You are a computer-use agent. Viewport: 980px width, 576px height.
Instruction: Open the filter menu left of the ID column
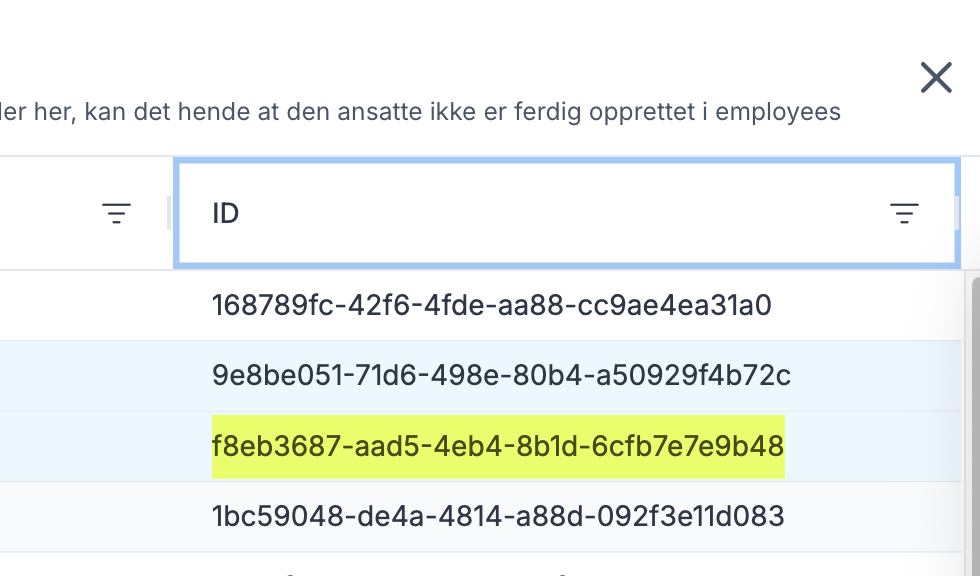(x=117, y=213)
